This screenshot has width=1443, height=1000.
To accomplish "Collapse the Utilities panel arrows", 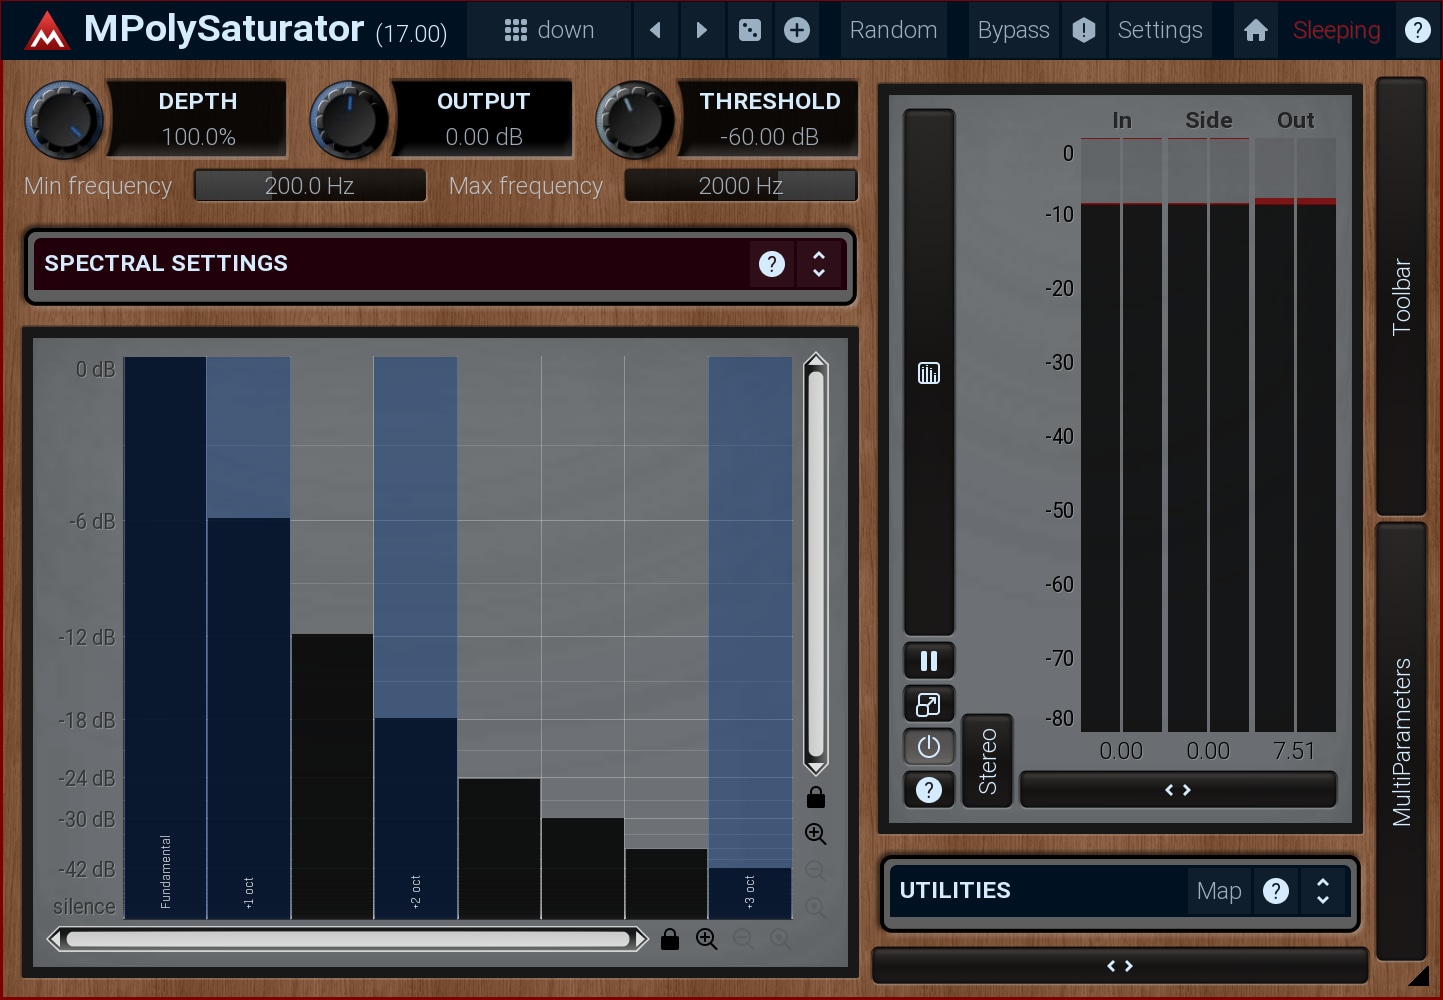I will tap(1322, 891).
